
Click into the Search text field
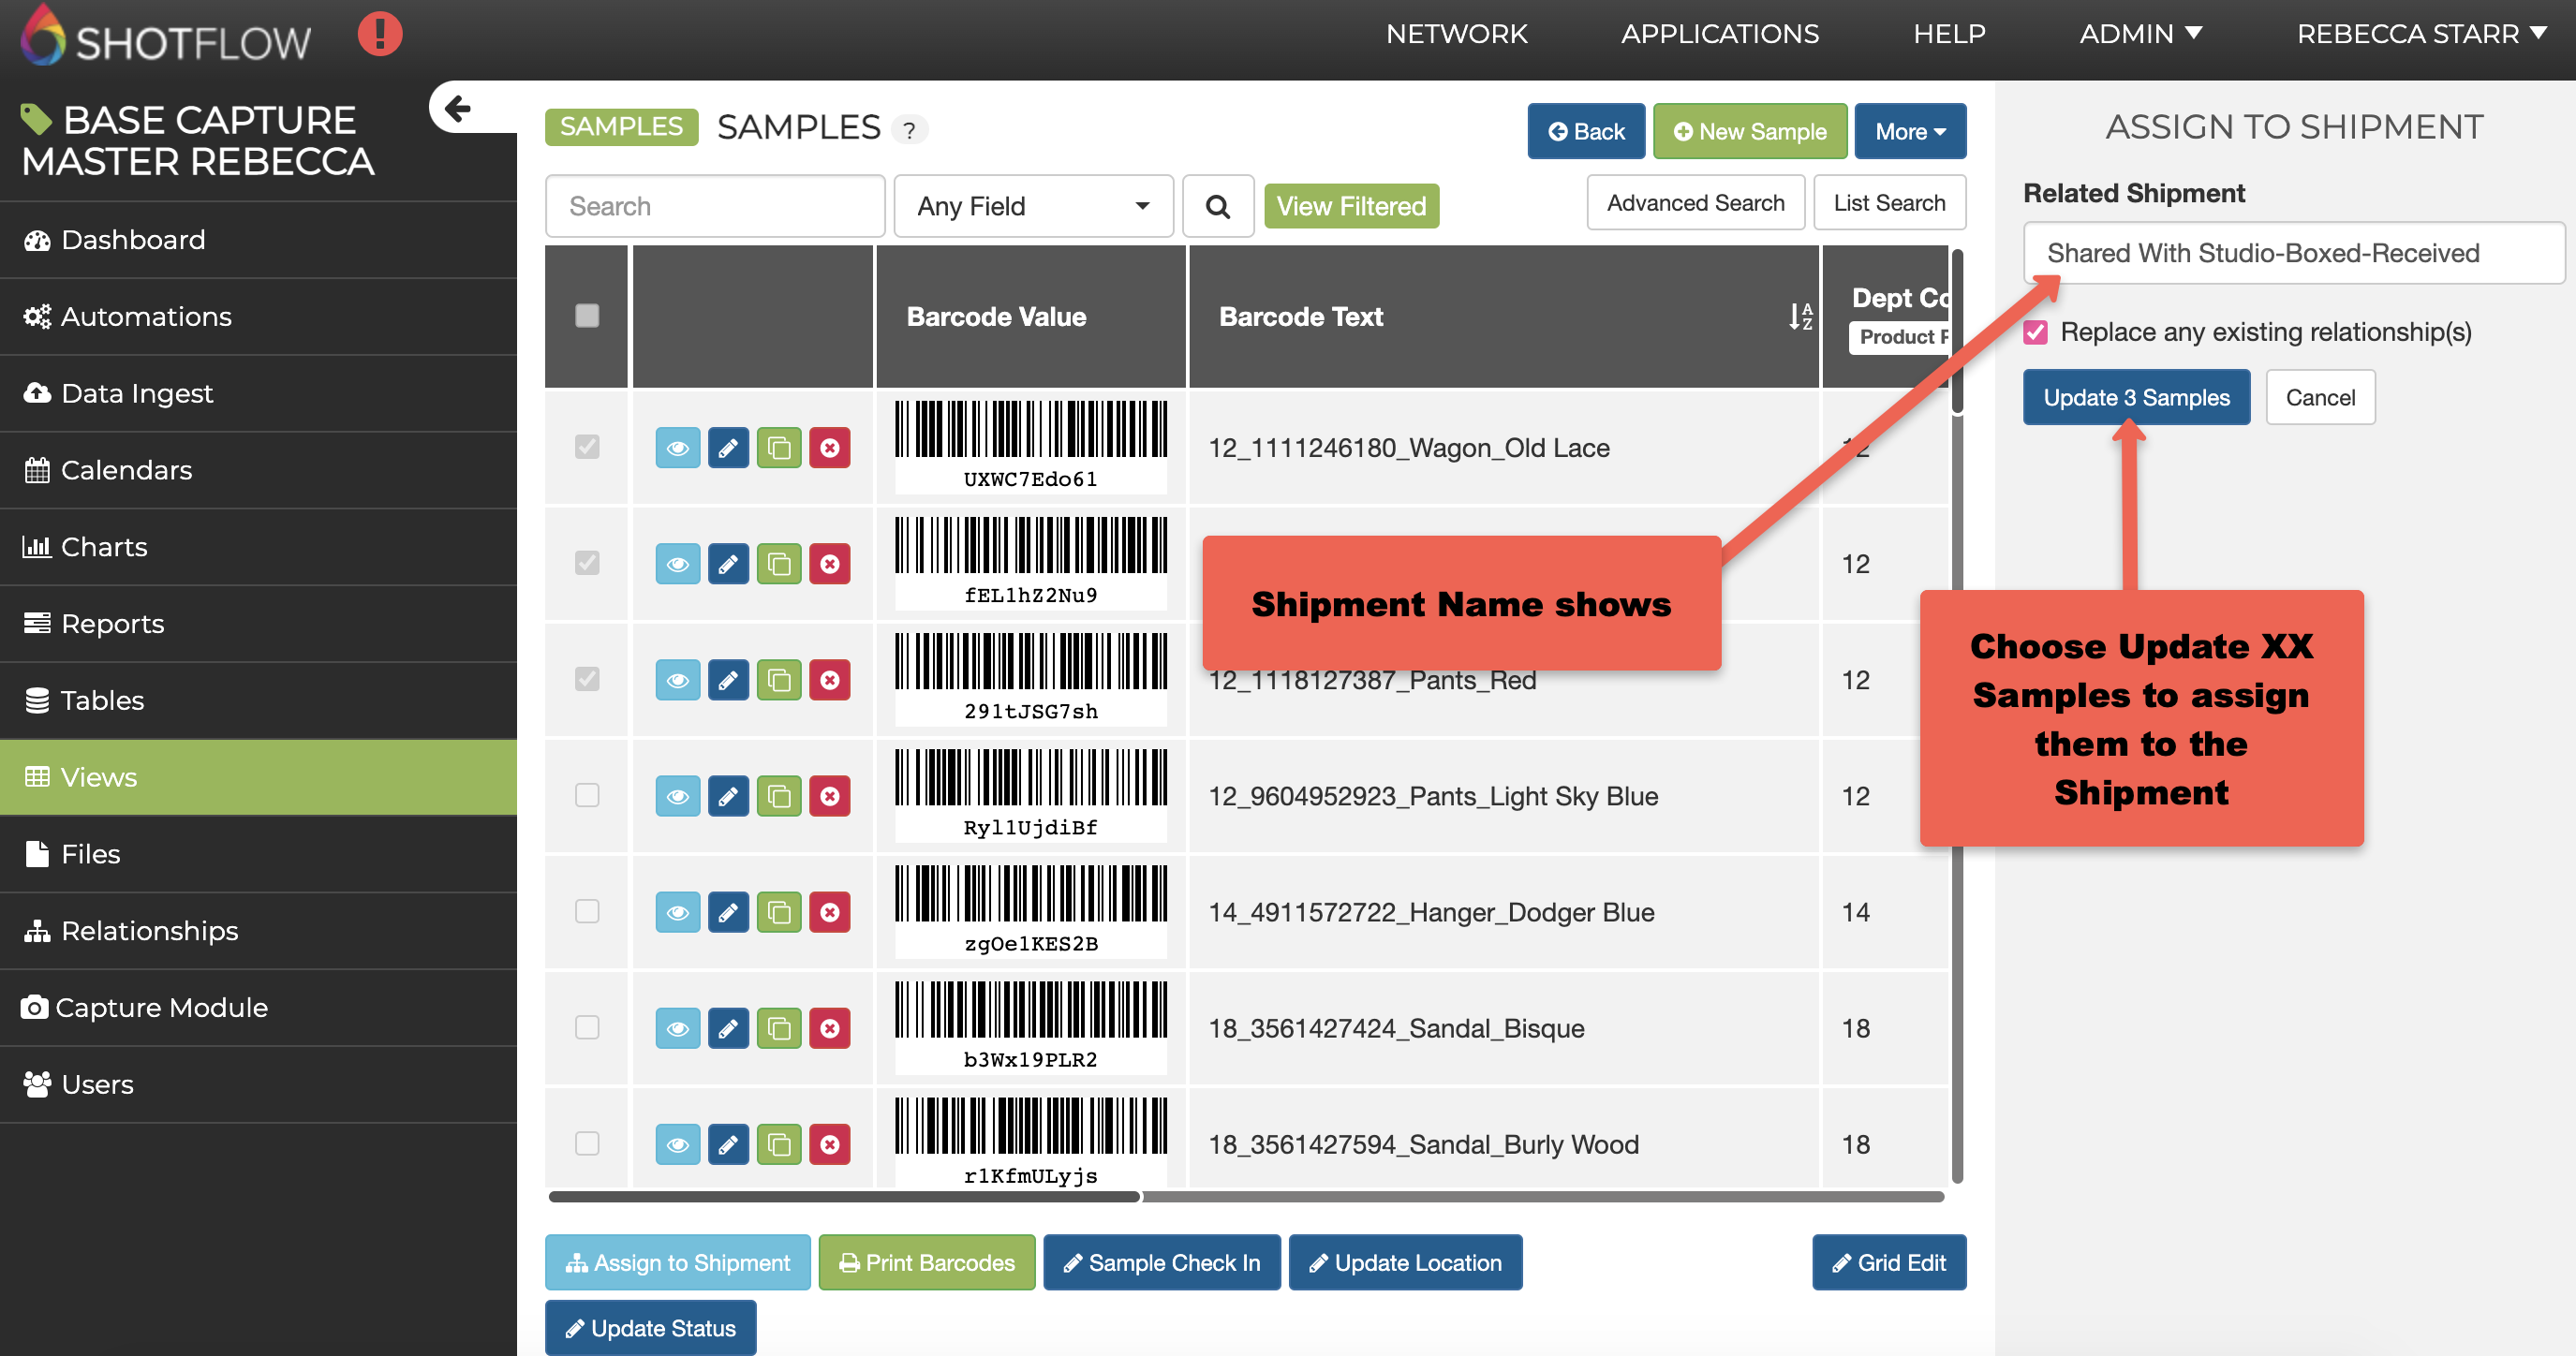pyautogui.click(x=714, y=206)
